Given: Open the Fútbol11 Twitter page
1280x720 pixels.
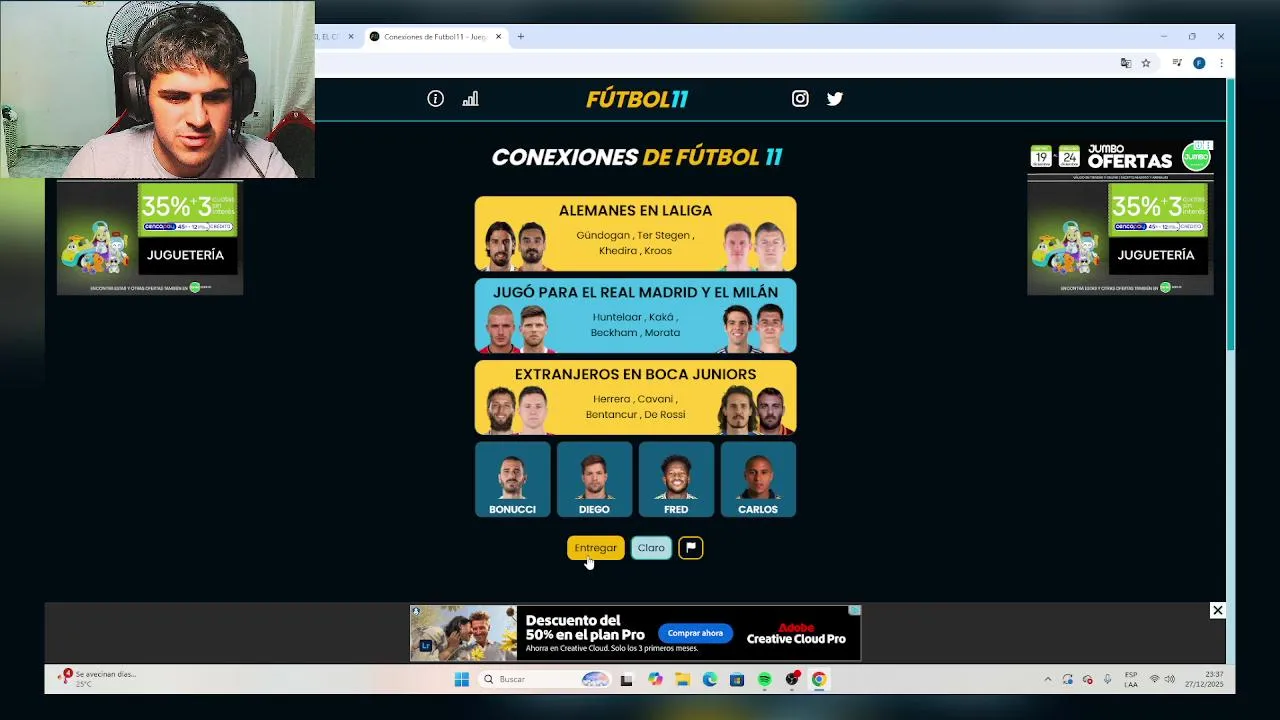Looking at the screenshot, I should [x=835, y=99].
